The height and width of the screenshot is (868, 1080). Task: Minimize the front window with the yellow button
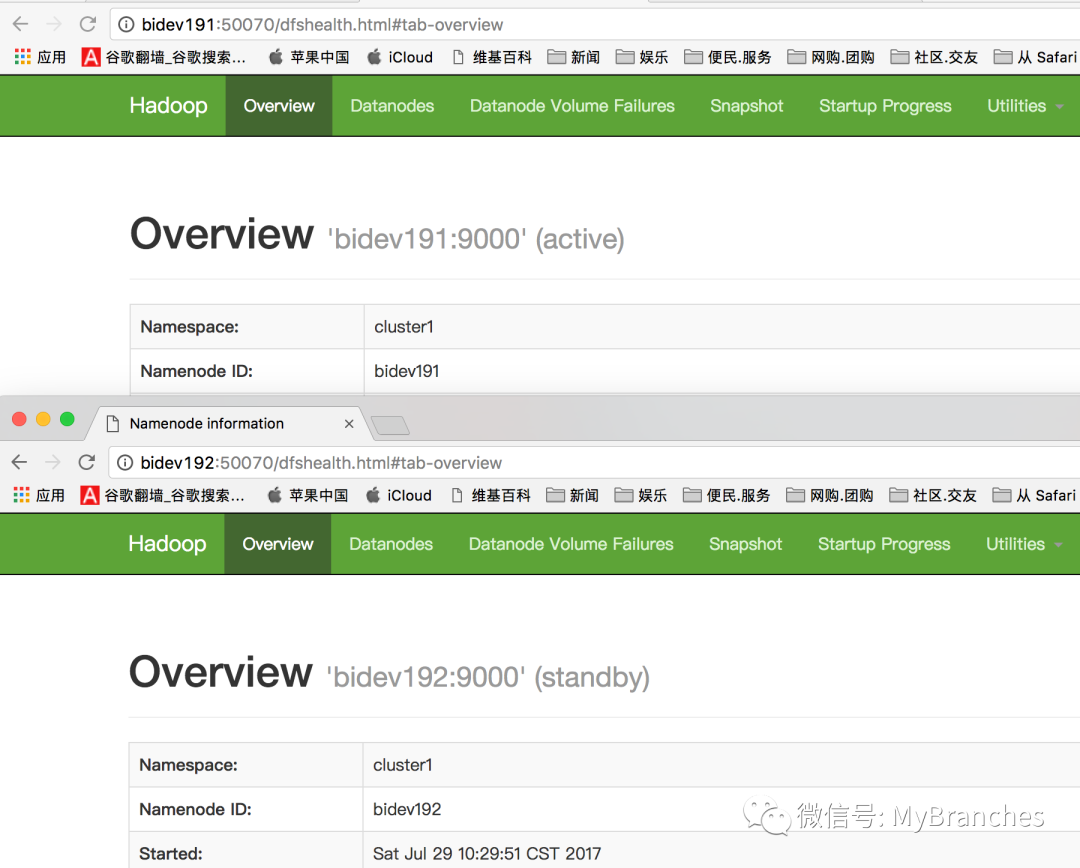[43, 419]
